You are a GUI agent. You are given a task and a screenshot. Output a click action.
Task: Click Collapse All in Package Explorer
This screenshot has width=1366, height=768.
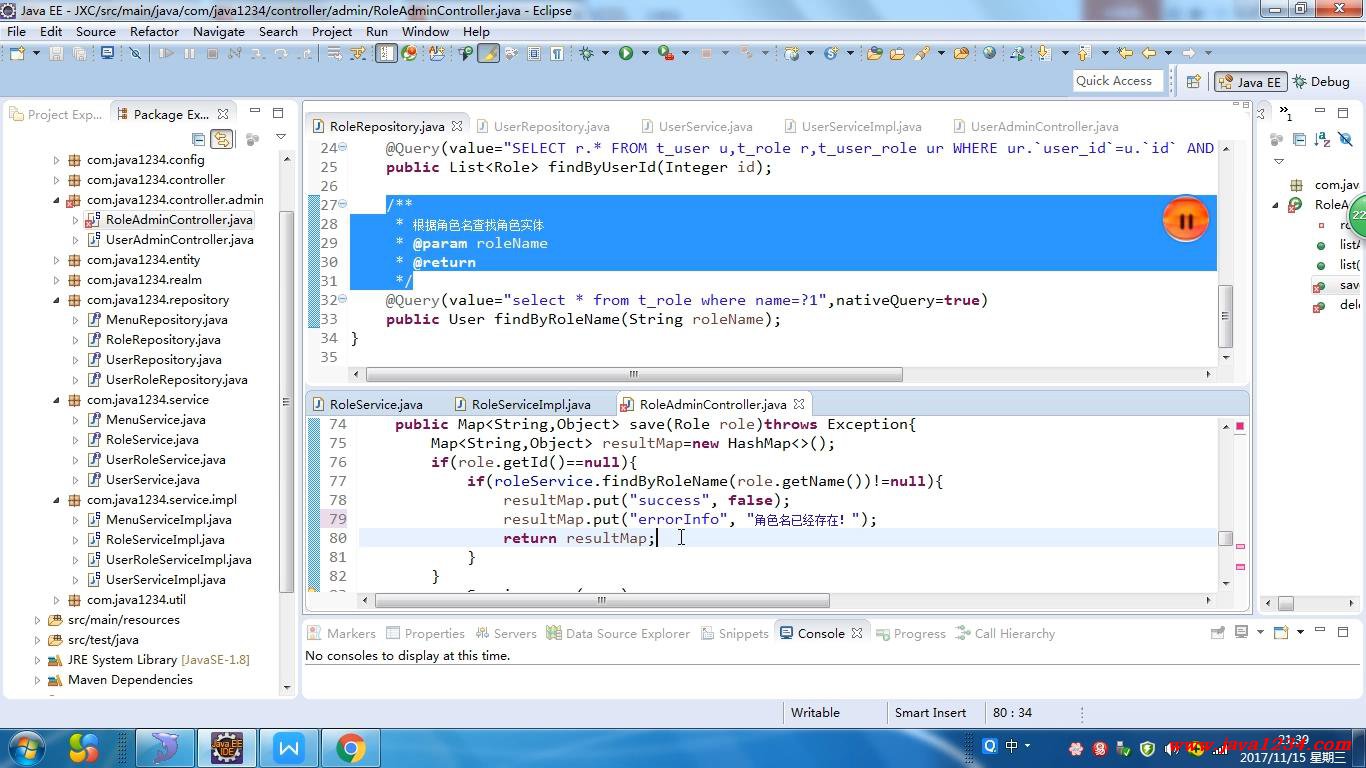tap(199, 139)
